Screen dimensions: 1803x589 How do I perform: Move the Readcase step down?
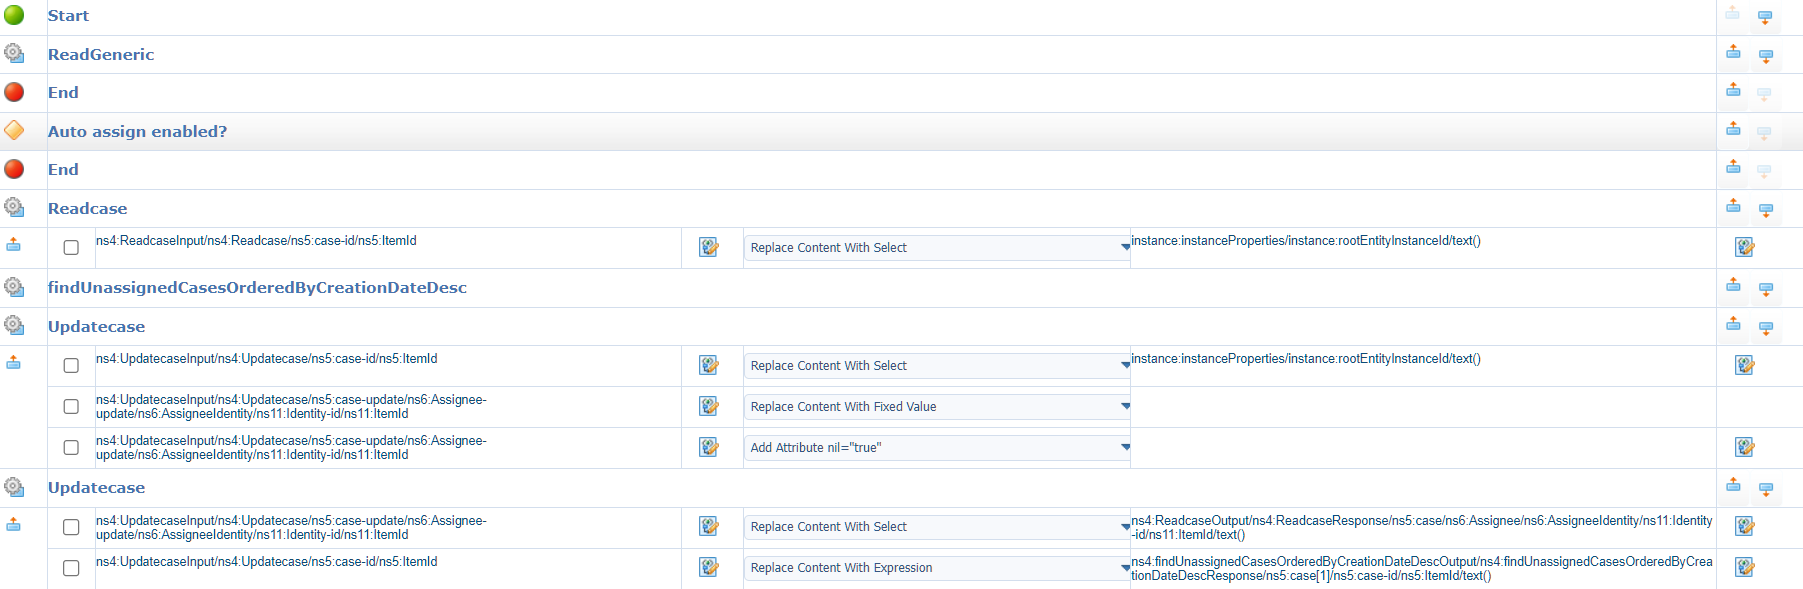[x=1765, y=210]
